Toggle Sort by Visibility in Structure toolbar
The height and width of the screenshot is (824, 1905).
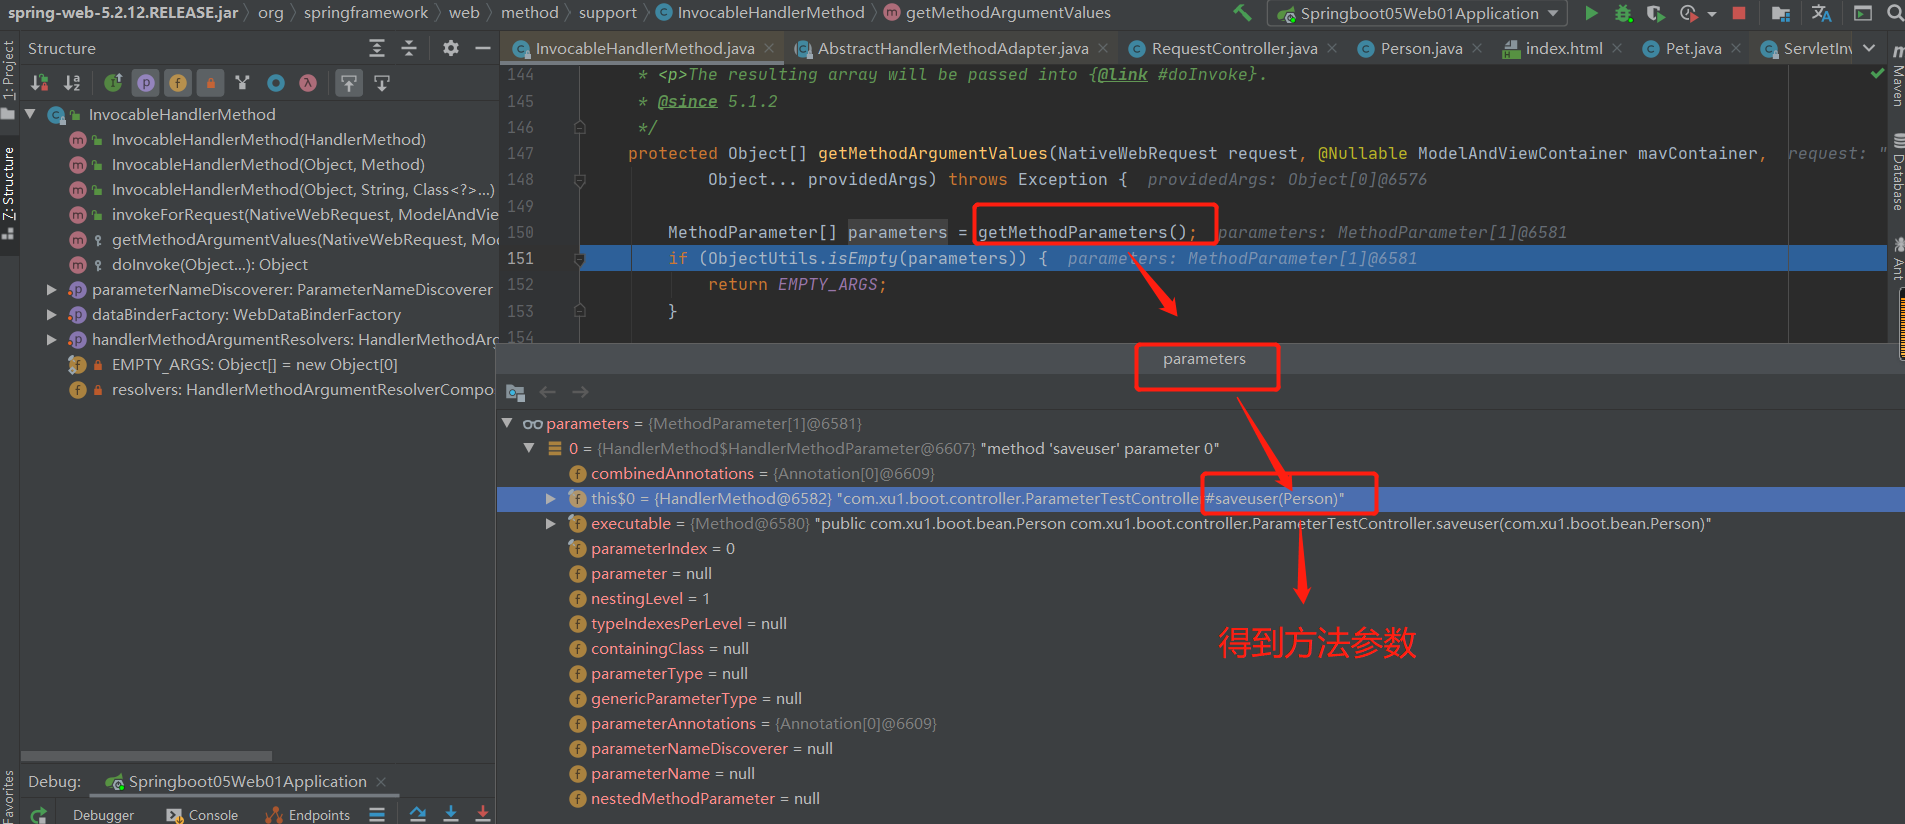(x=40, y=83)
